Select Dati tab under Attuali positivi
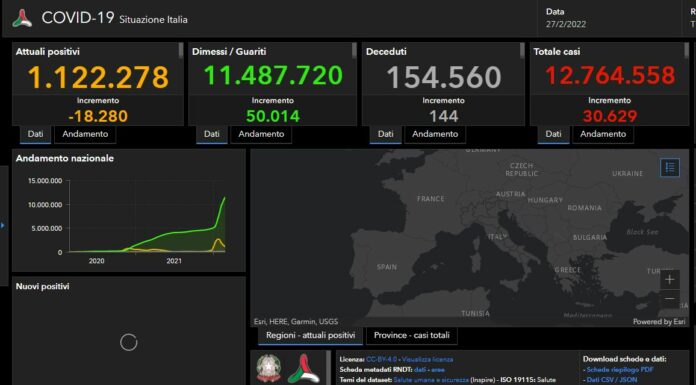Viewport: 696px width, 385px height. [x=36, y=134]
